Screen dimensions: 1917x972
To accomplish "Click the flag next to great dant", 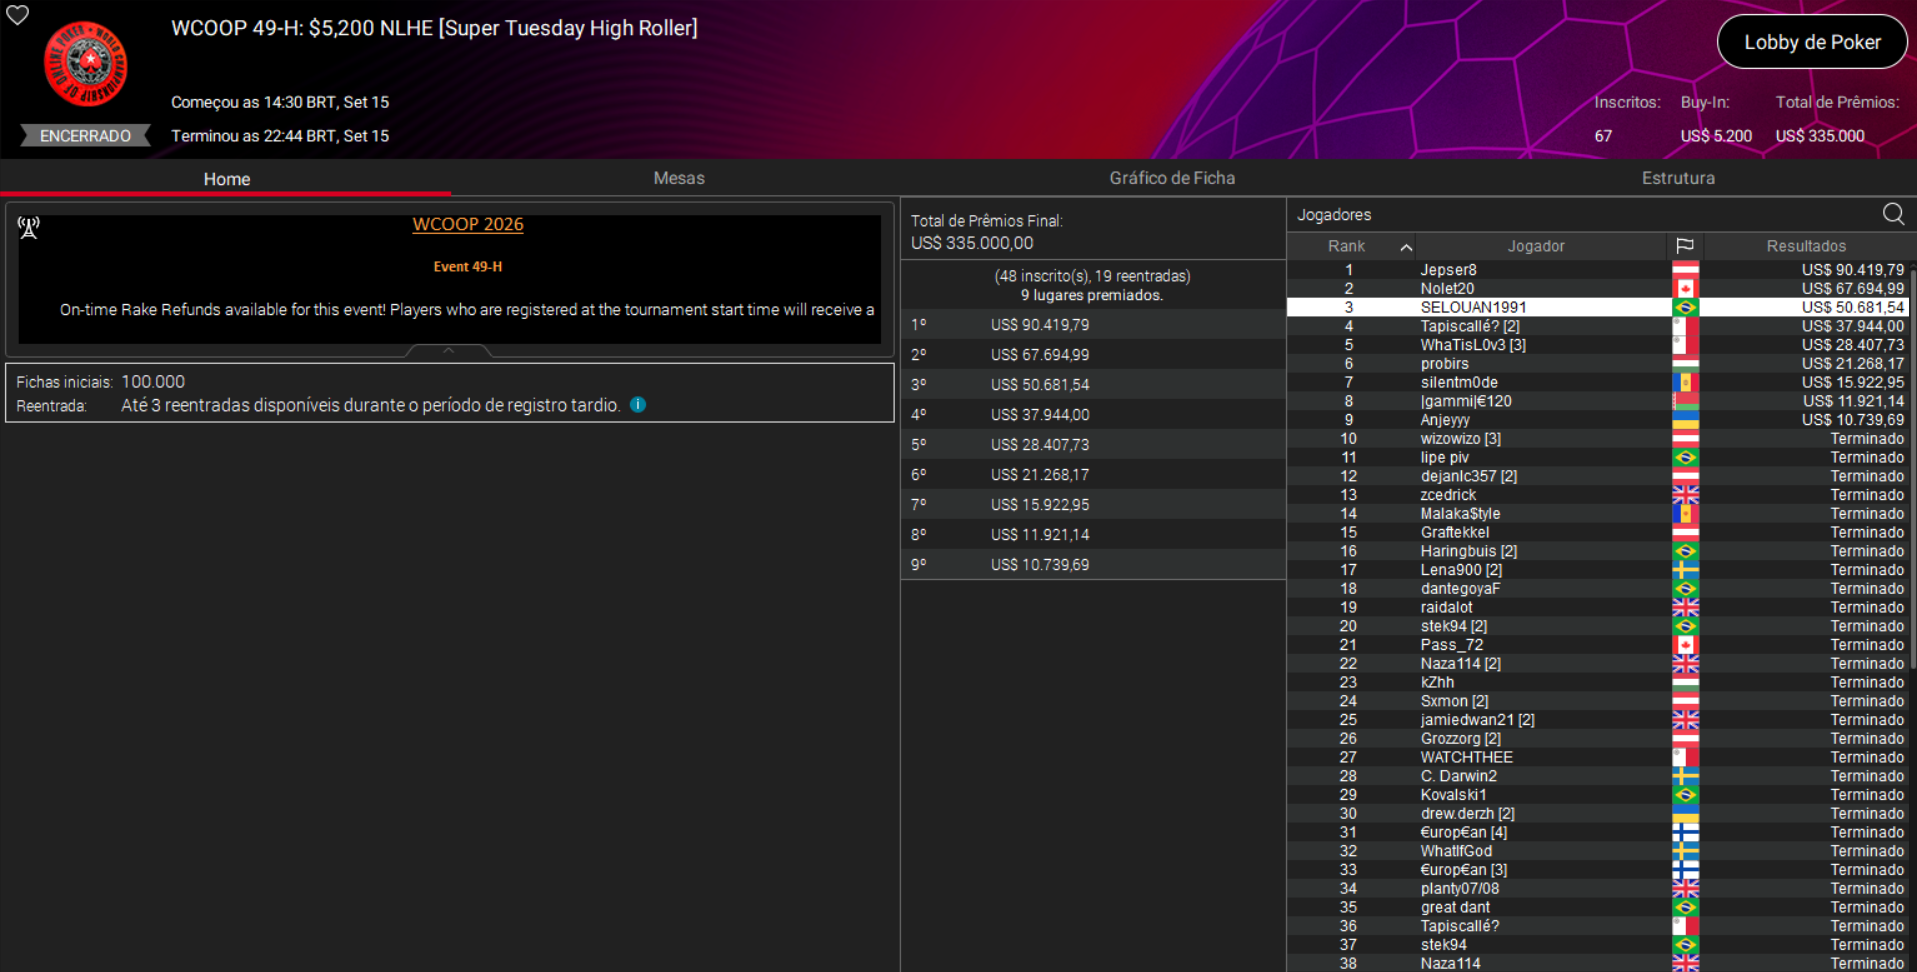I will (1685, 908).
